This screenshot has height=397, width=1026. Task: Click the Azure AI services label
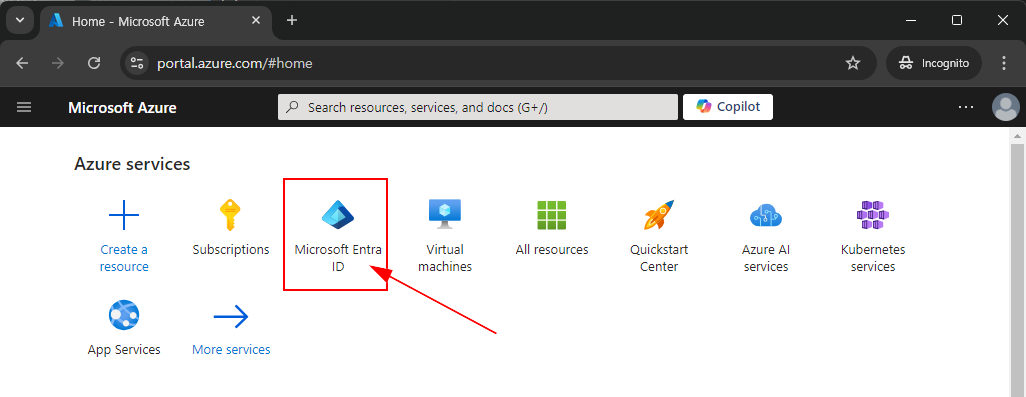766,258
